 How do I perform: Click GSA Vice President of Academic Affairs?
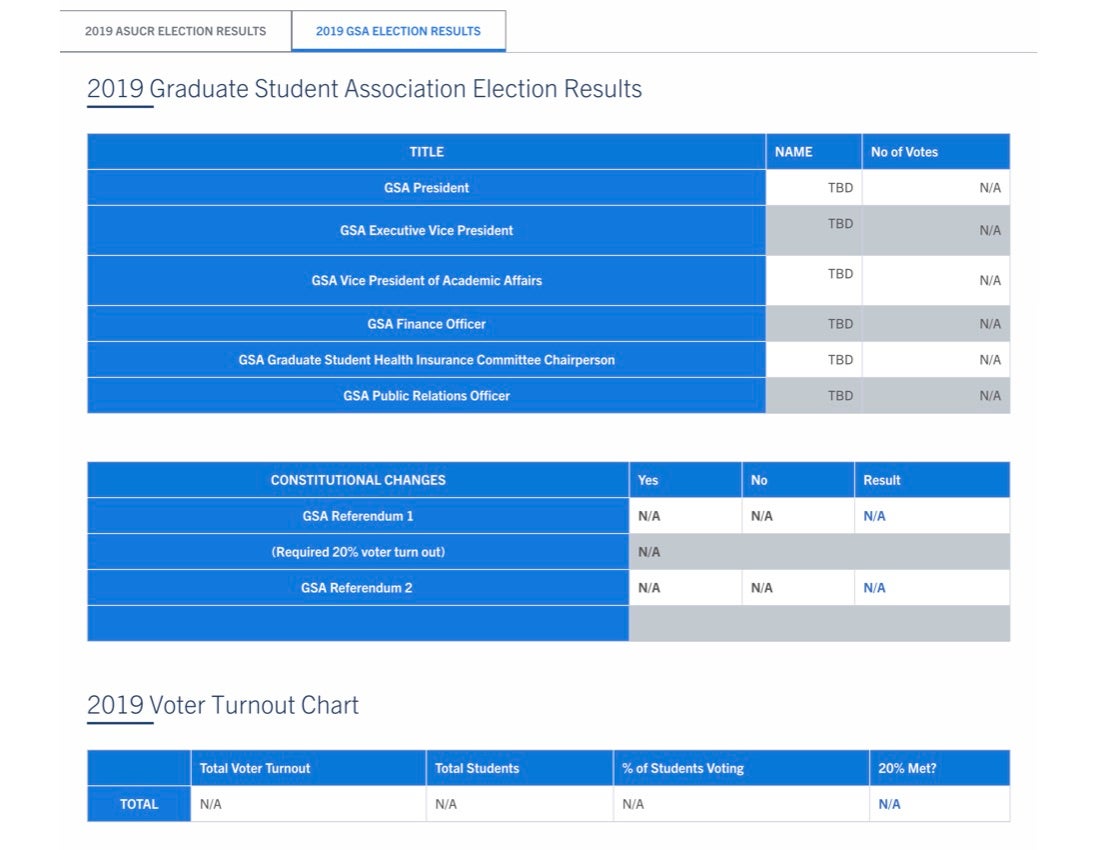click(426, 281)
